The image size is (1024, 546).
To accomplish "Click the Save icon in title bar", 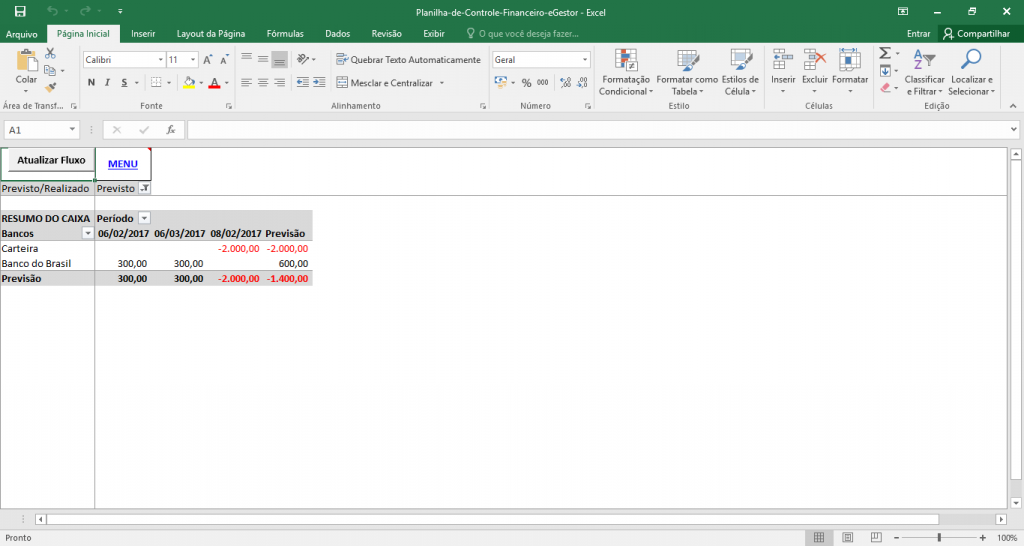I will coord(20,11).
